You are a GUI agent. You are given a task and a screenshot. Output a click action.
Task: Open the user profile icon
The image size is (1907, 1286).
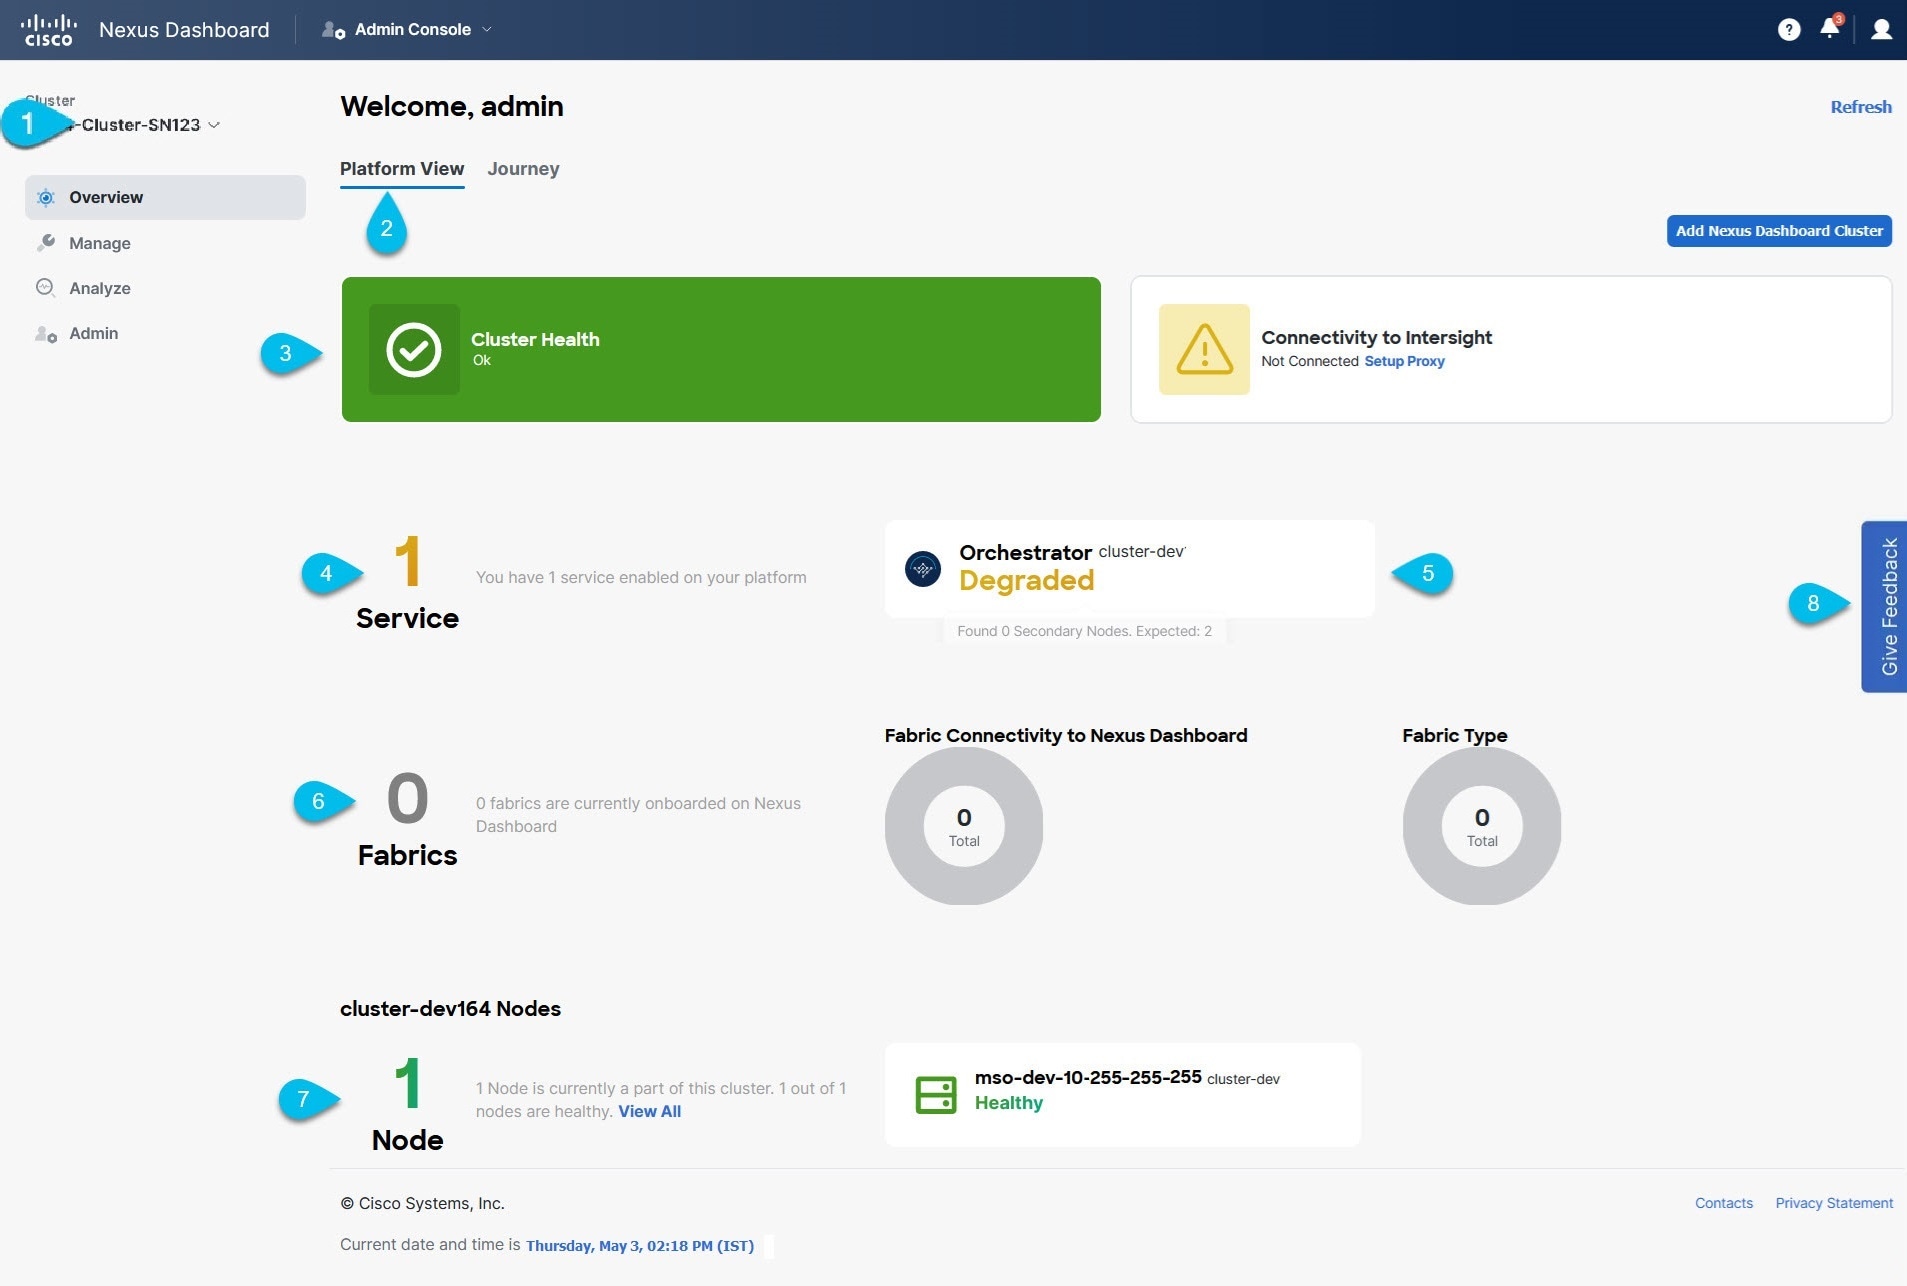[x=1881, y=30]
